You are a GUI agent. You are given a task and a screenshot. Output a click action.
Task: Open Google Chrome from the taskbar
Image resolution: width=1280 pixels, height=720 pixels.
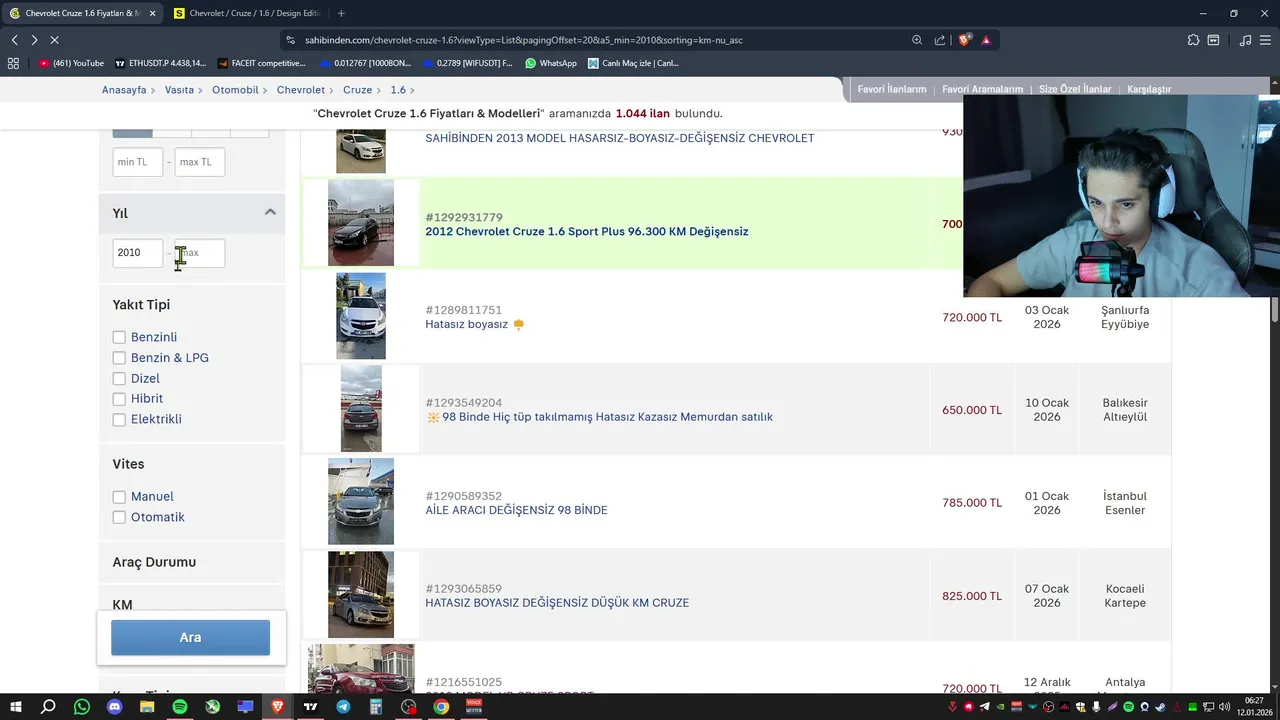(441, 707)
